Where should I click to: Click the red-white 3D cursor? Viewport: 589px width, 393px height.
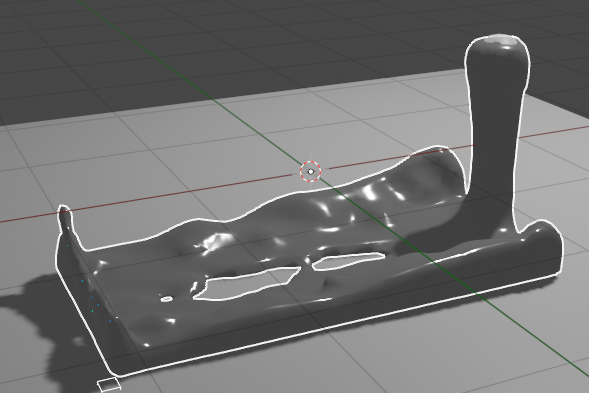(x=311, y=171)
